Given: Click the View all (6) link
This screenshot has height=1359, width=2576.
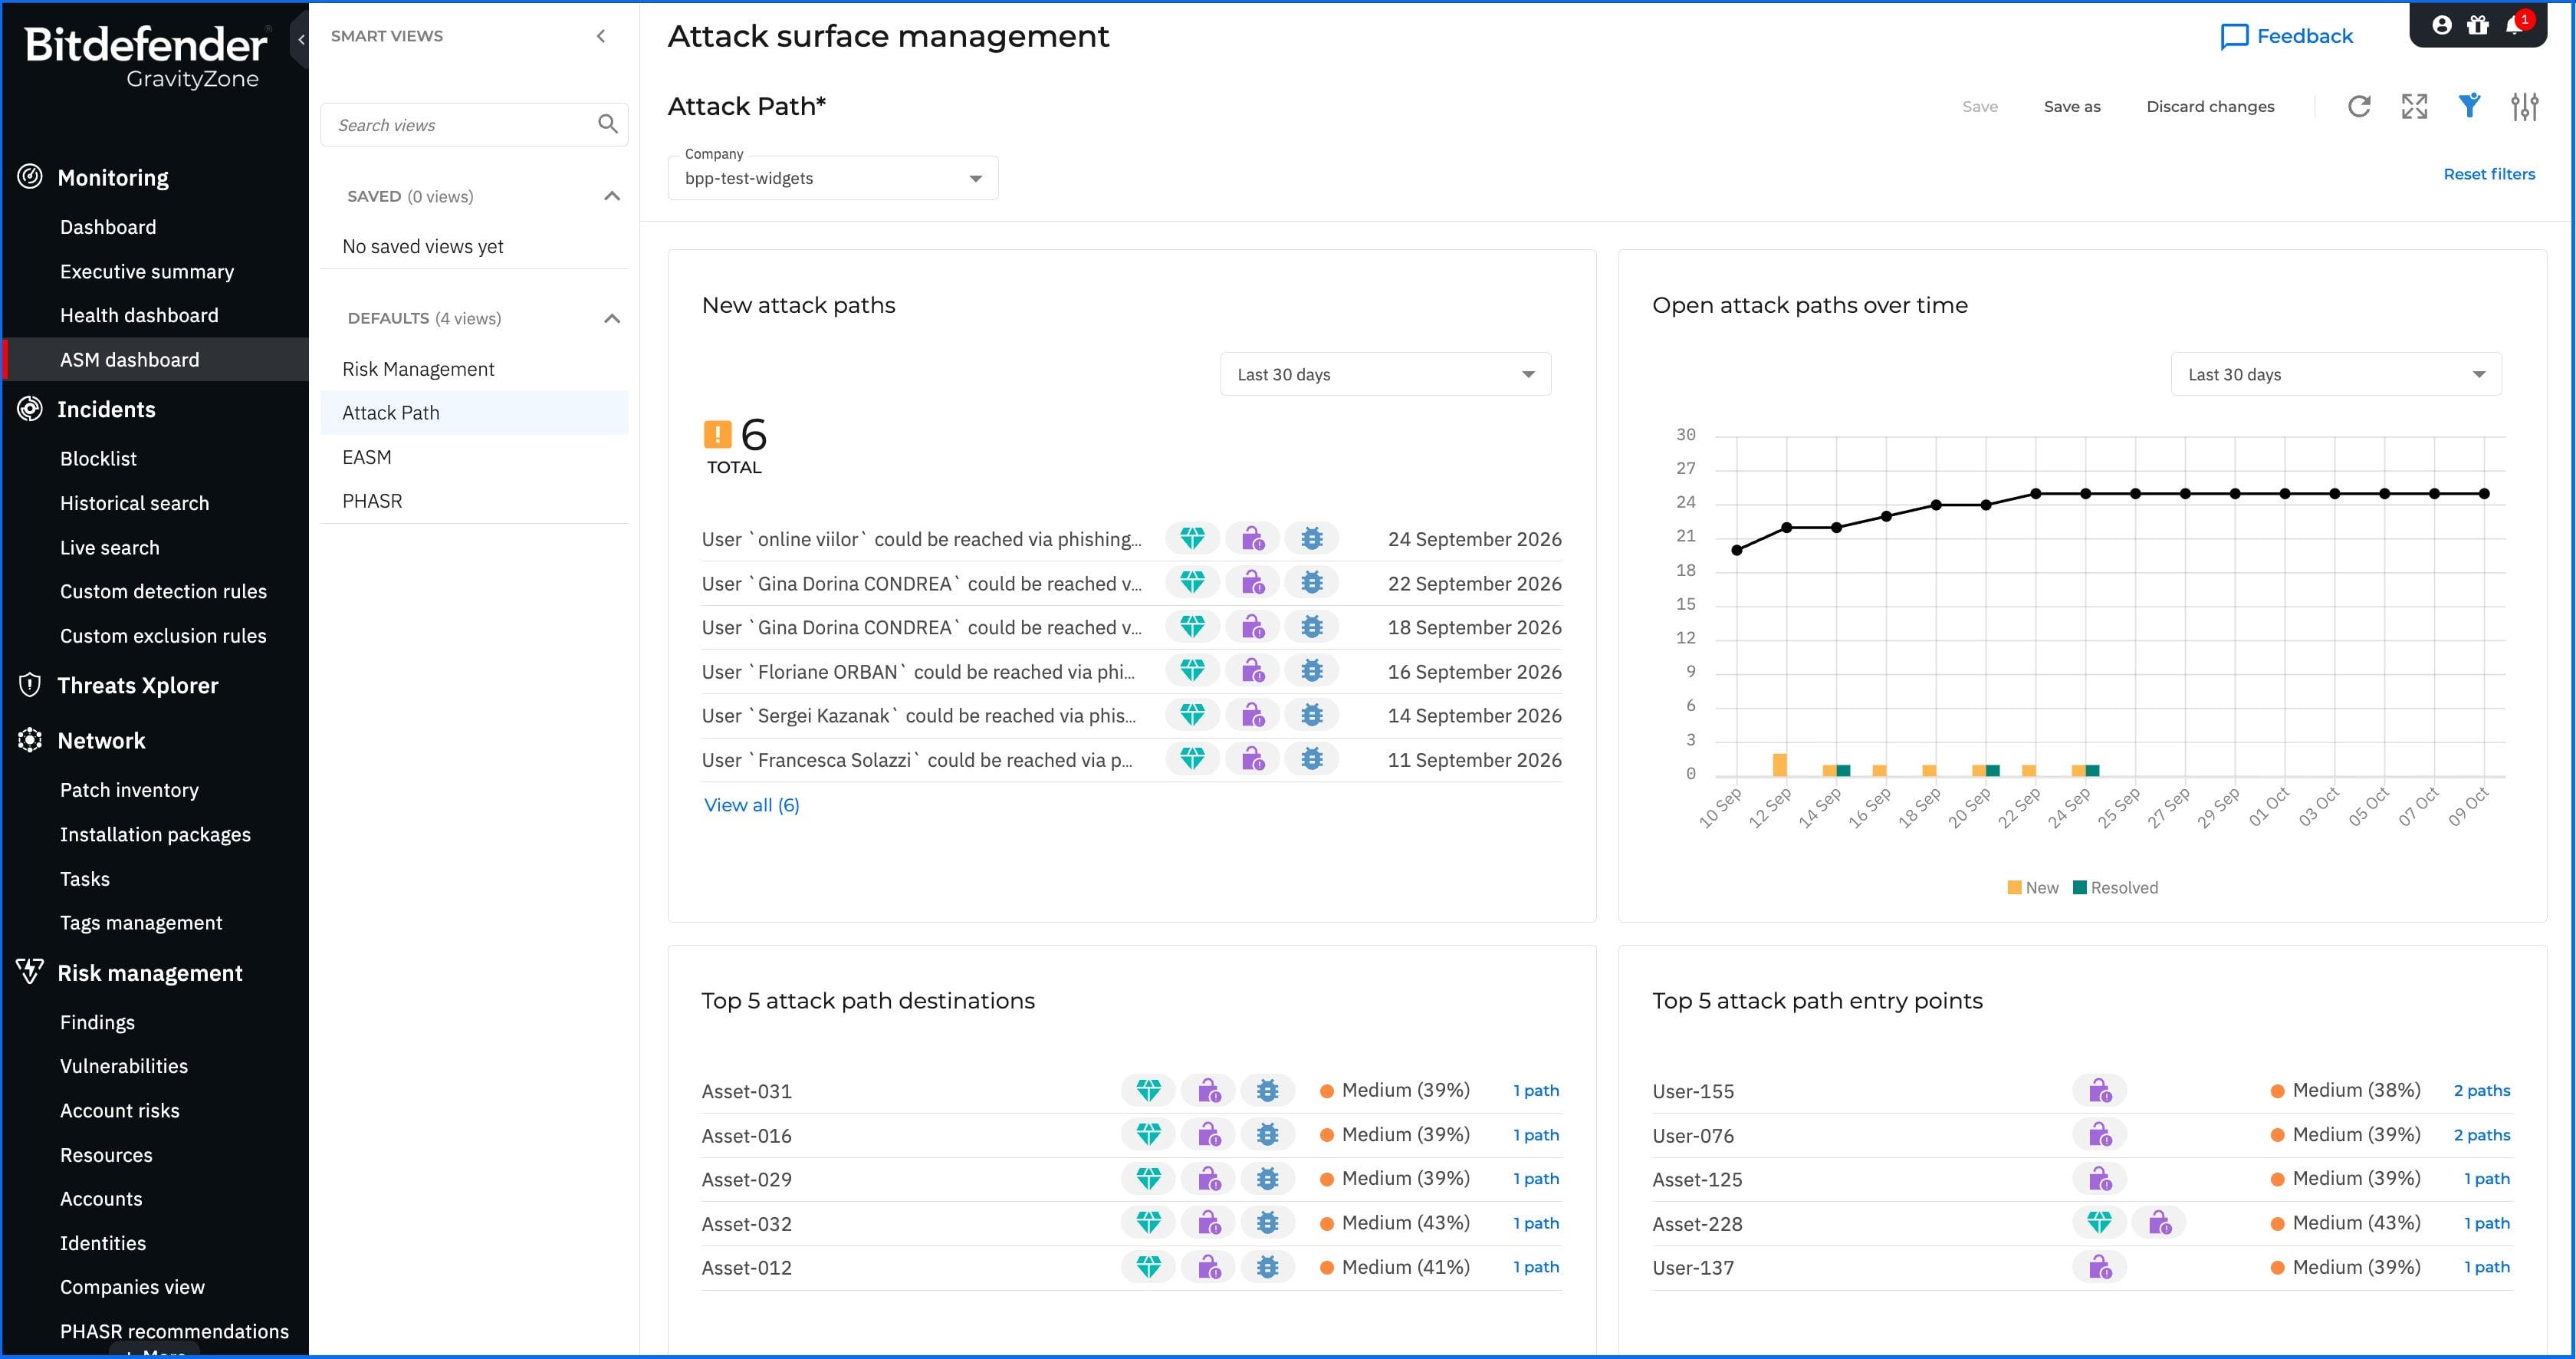Looking at the screenshot, I should [751, 805].
